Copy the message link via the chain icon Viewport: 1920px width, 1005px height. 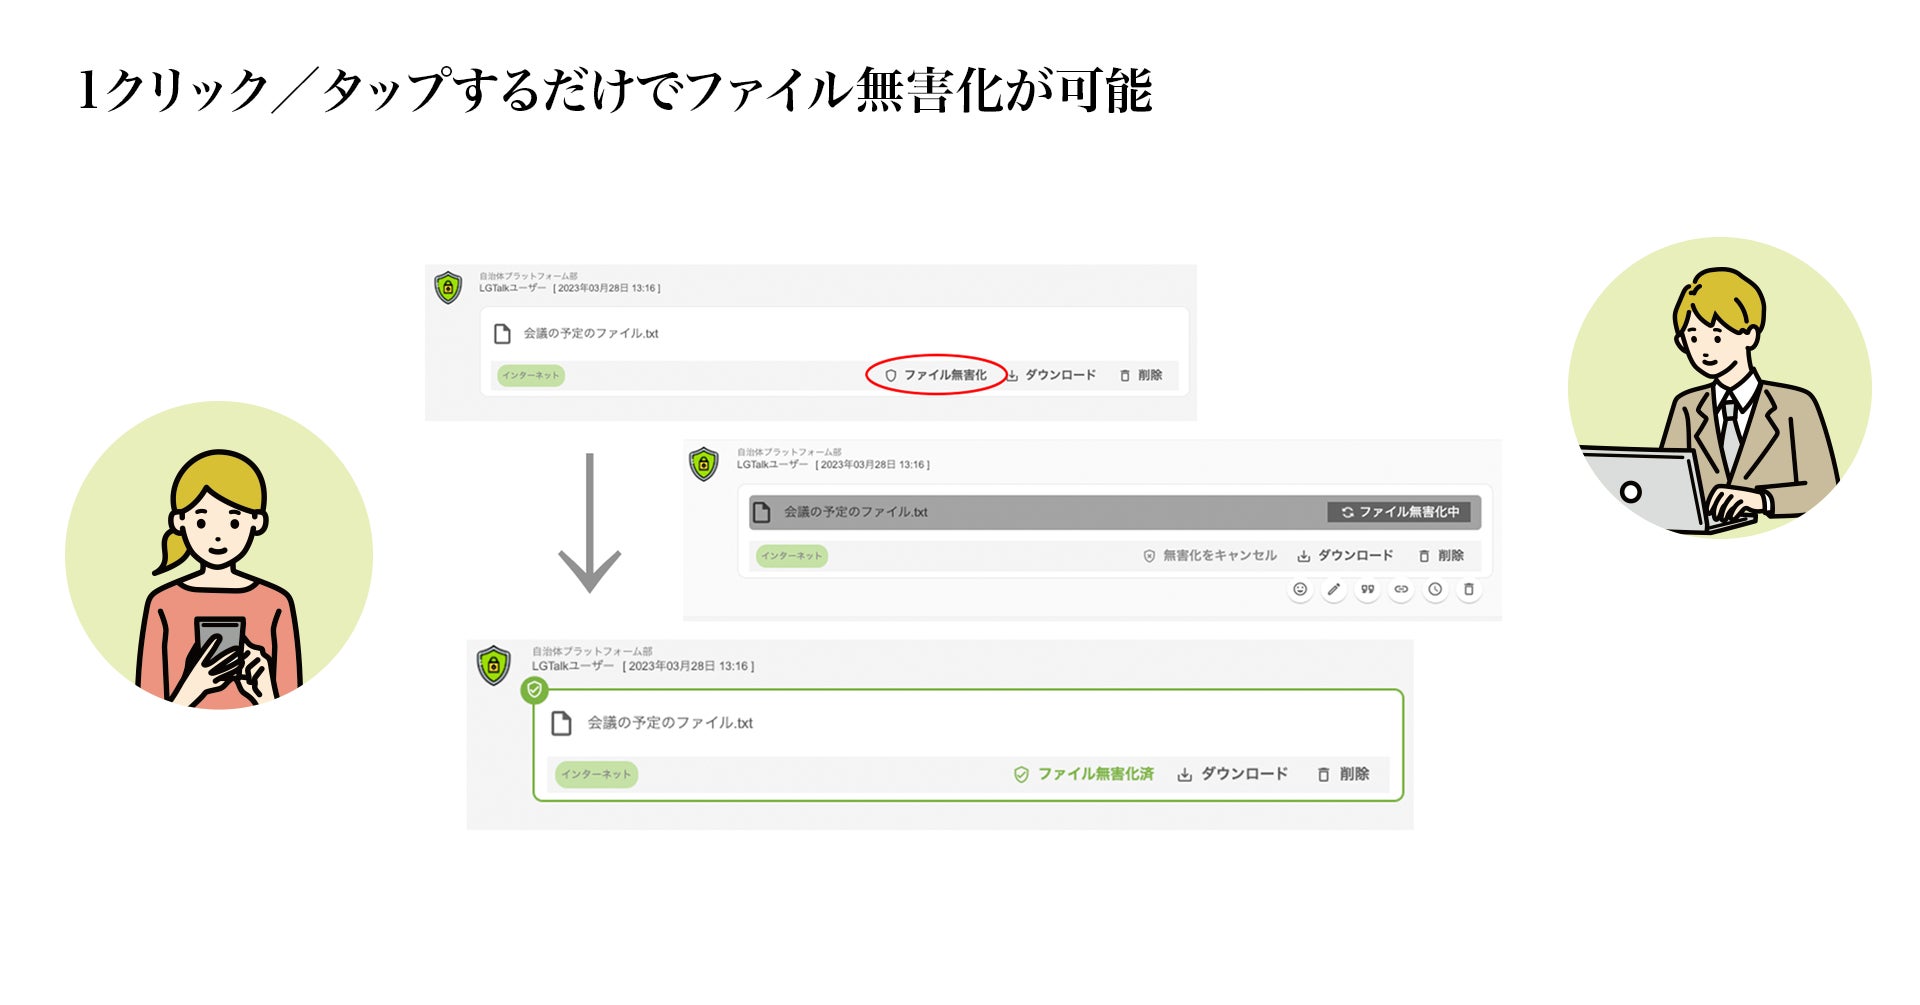click(1401, 590)
